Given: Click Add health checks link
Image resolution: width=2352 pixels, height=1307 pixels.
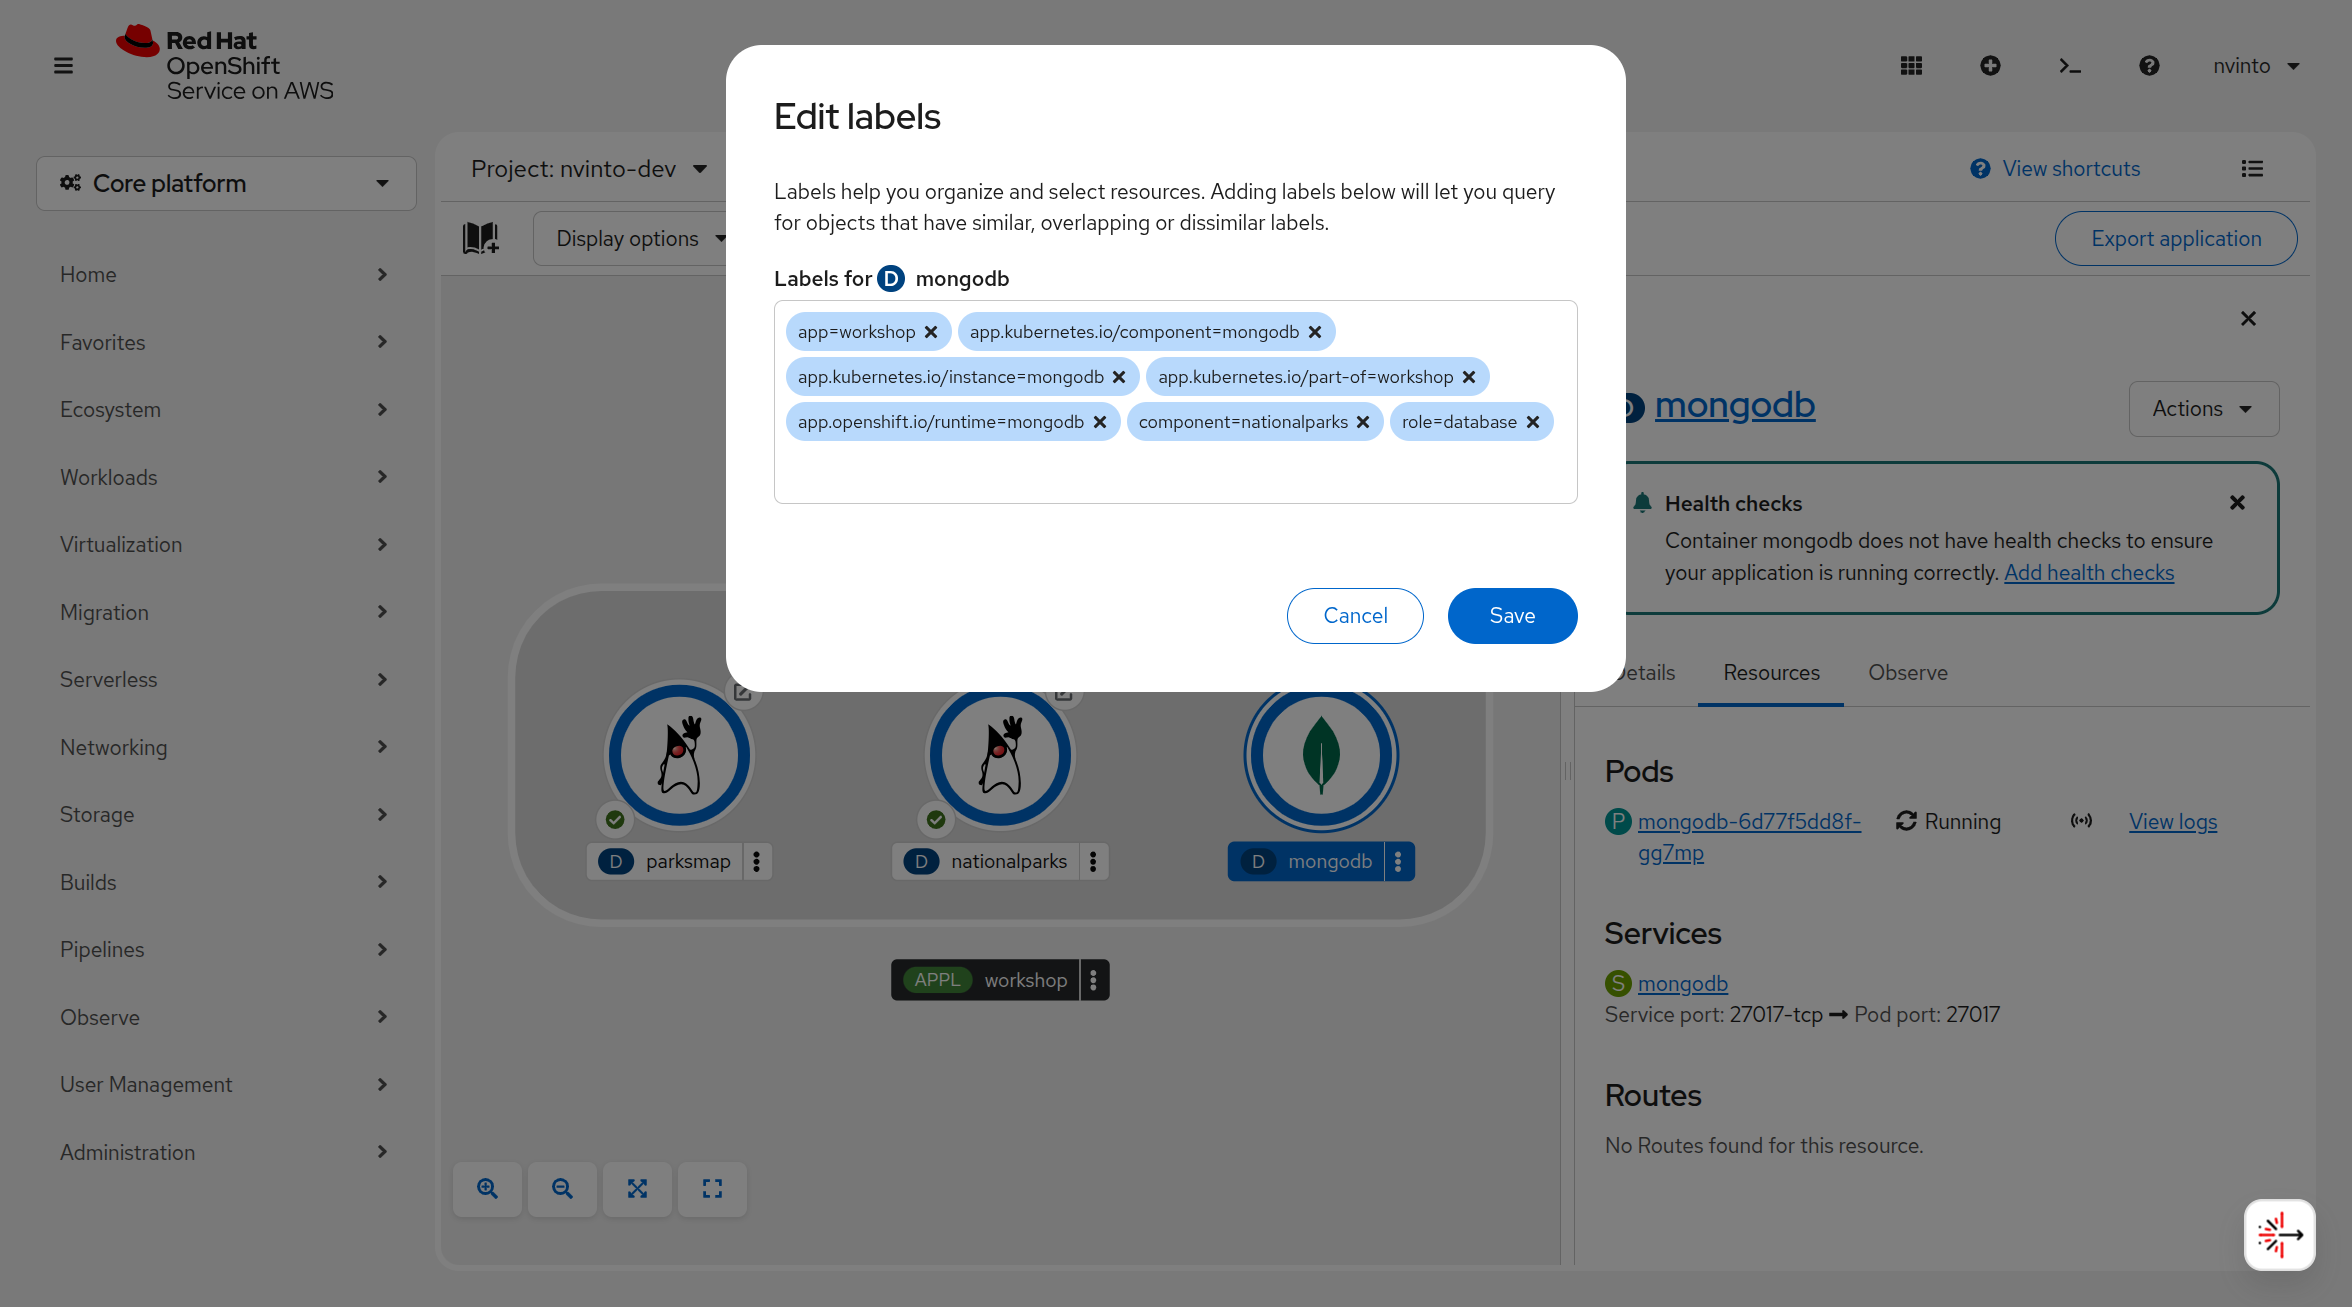Looking at the screenshot, I should tap(2089, 572).
